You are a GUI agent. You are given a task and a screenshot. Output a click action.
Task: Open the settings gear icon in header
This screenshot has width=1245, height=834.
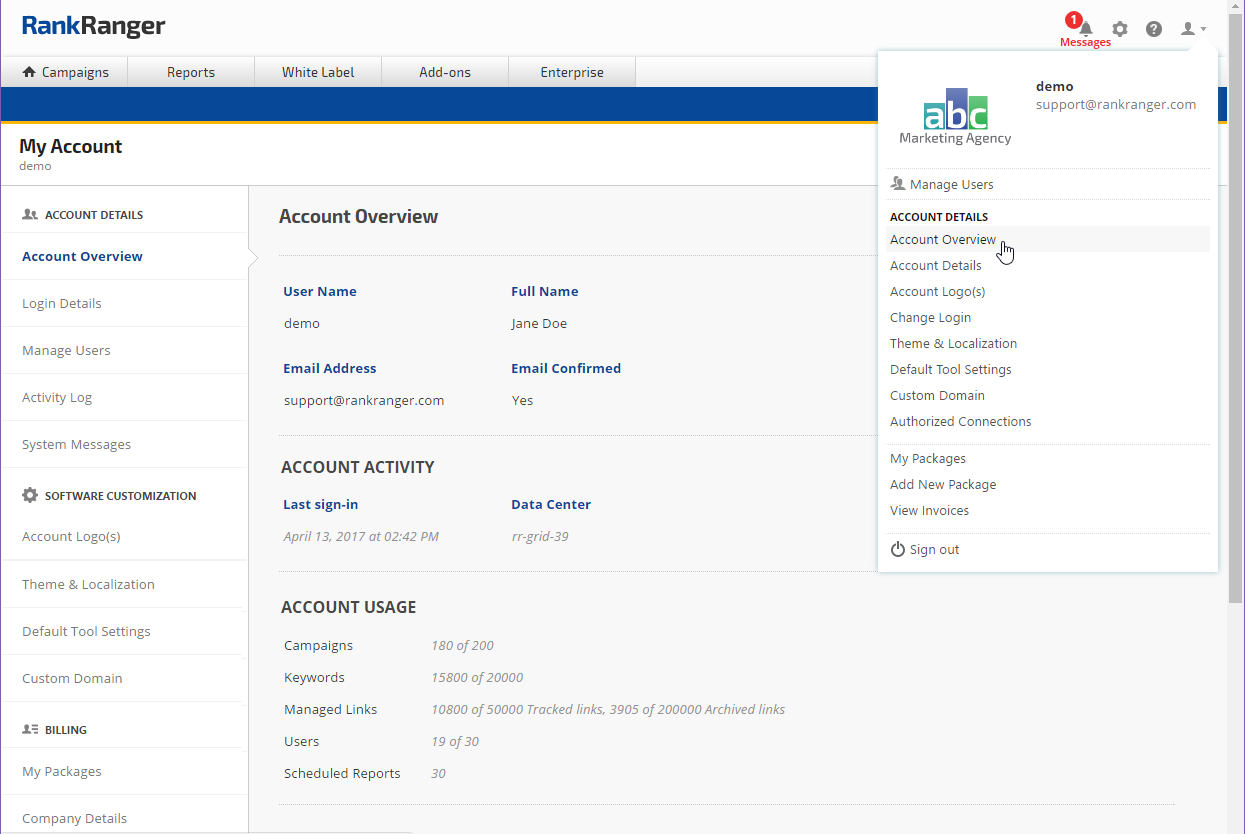click(1120, 29)
